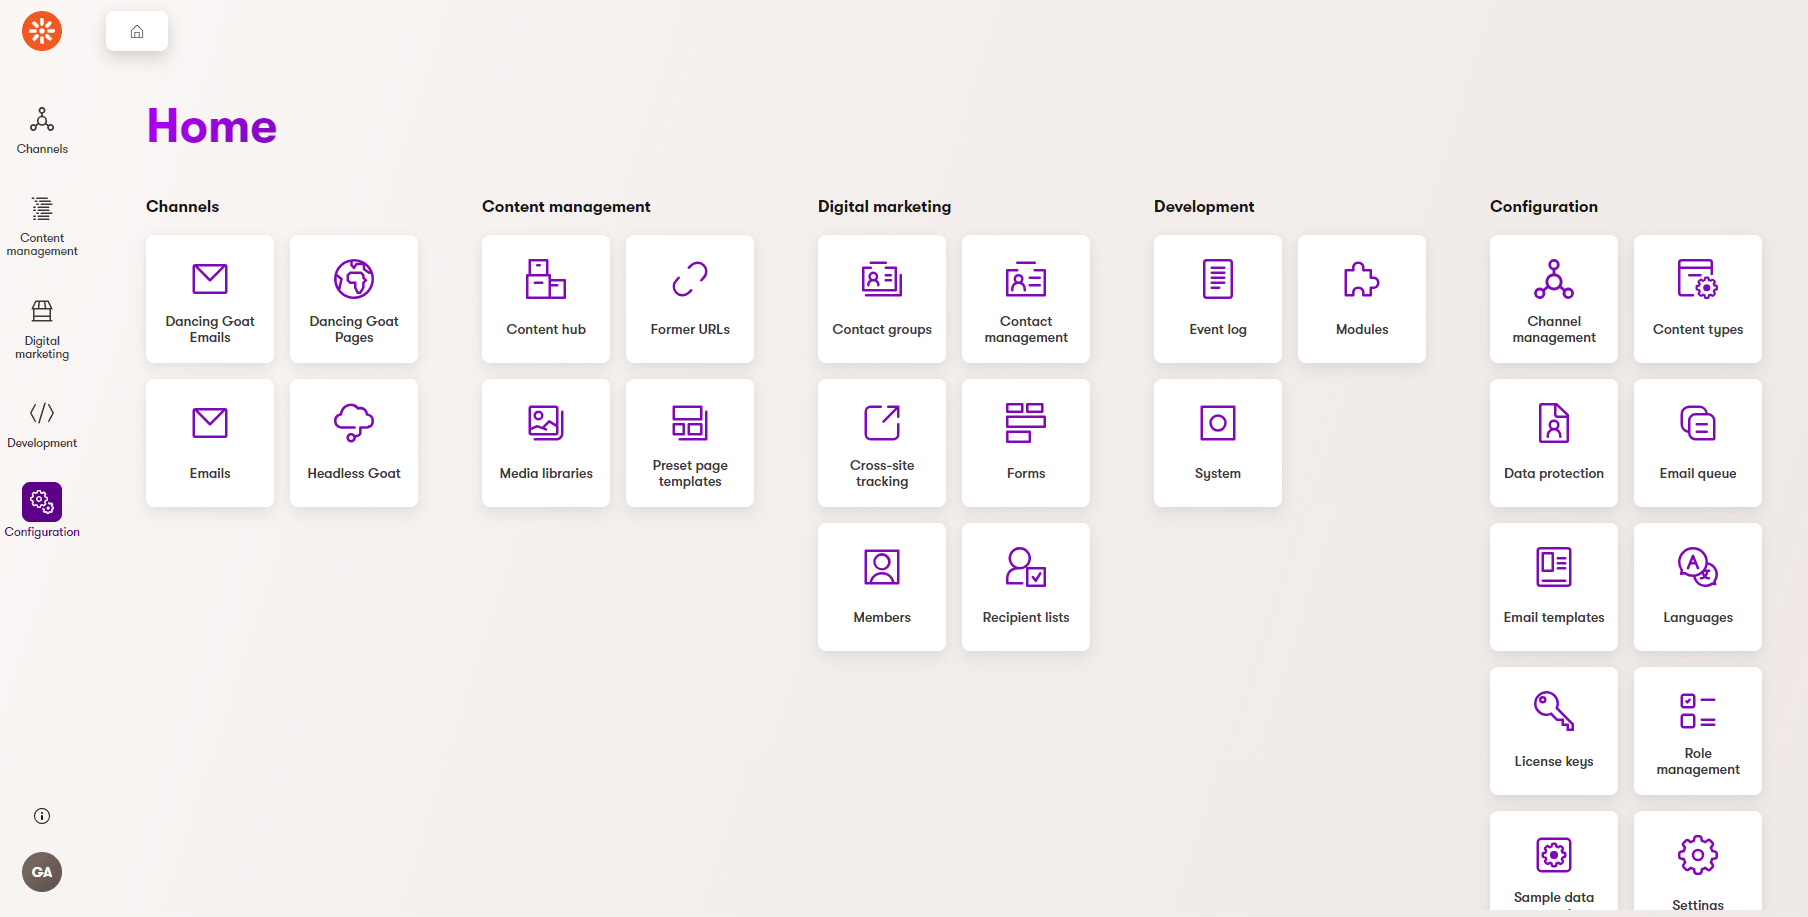Screen dimensions: 1808x917
Task: Click the Kentico logo in the top-left
Action: point(42,31)
